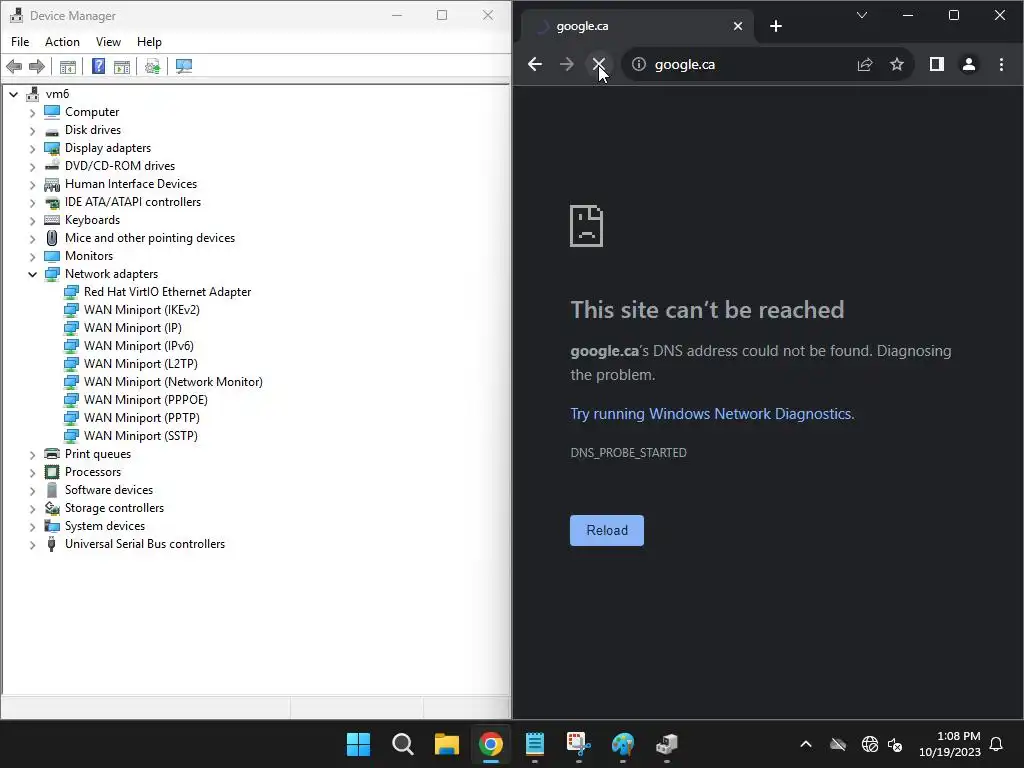The height and width of the screenshot is (768, 1024).
Task: Select the Software devices item
Action: pyautogui.click(x=108, y=490)
